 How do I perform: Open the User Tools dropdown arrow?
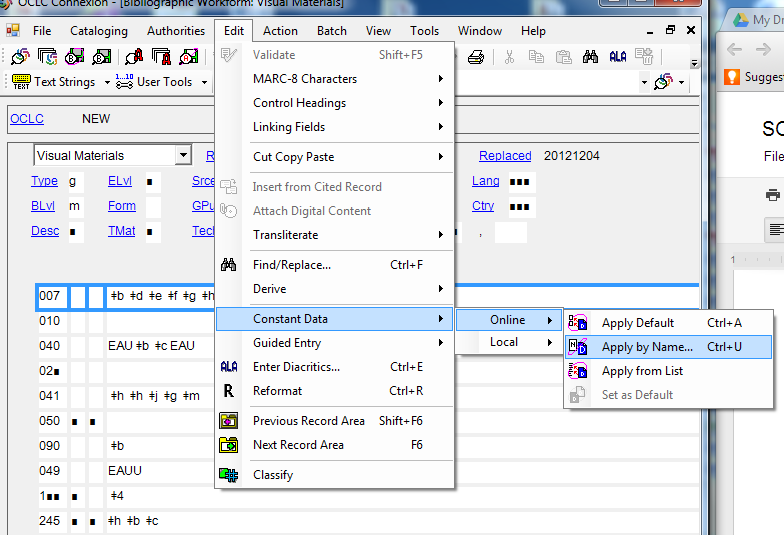tap(204, 82)
